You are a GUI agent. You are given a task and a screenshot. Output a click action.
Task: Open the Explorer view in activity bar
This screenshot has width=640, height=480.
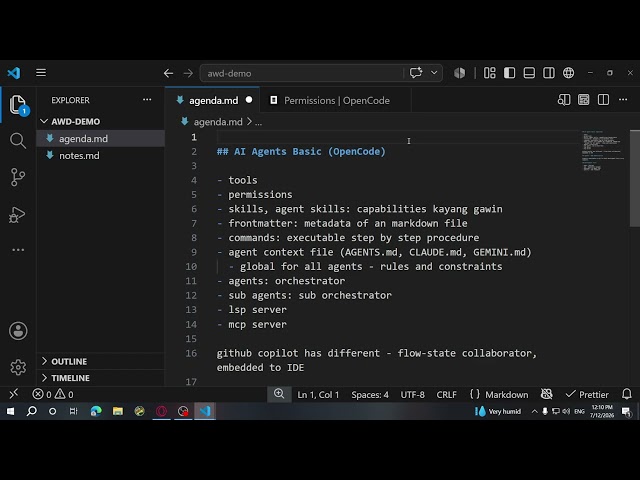(x=18, y=105)
